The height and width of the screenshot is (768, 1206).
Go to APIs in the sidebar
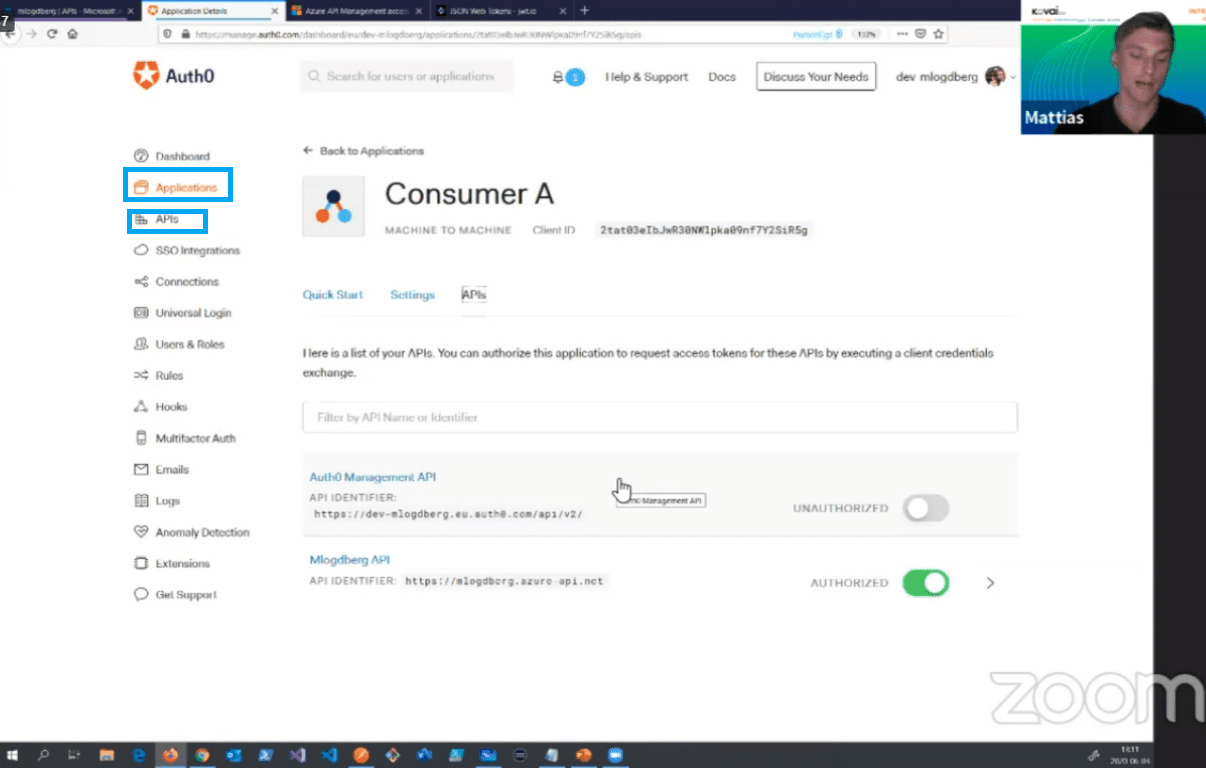156,219
